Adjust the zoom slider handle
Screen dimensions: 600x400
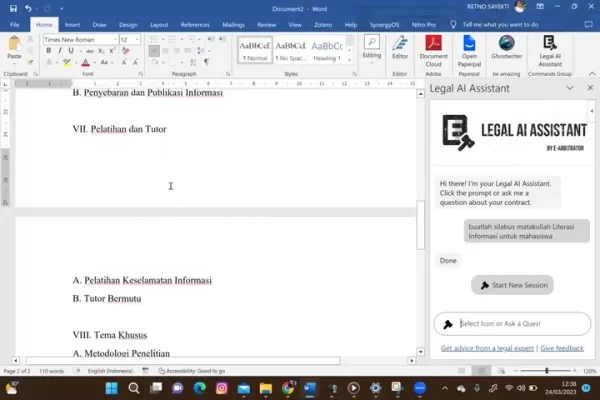tap(546, 371)
